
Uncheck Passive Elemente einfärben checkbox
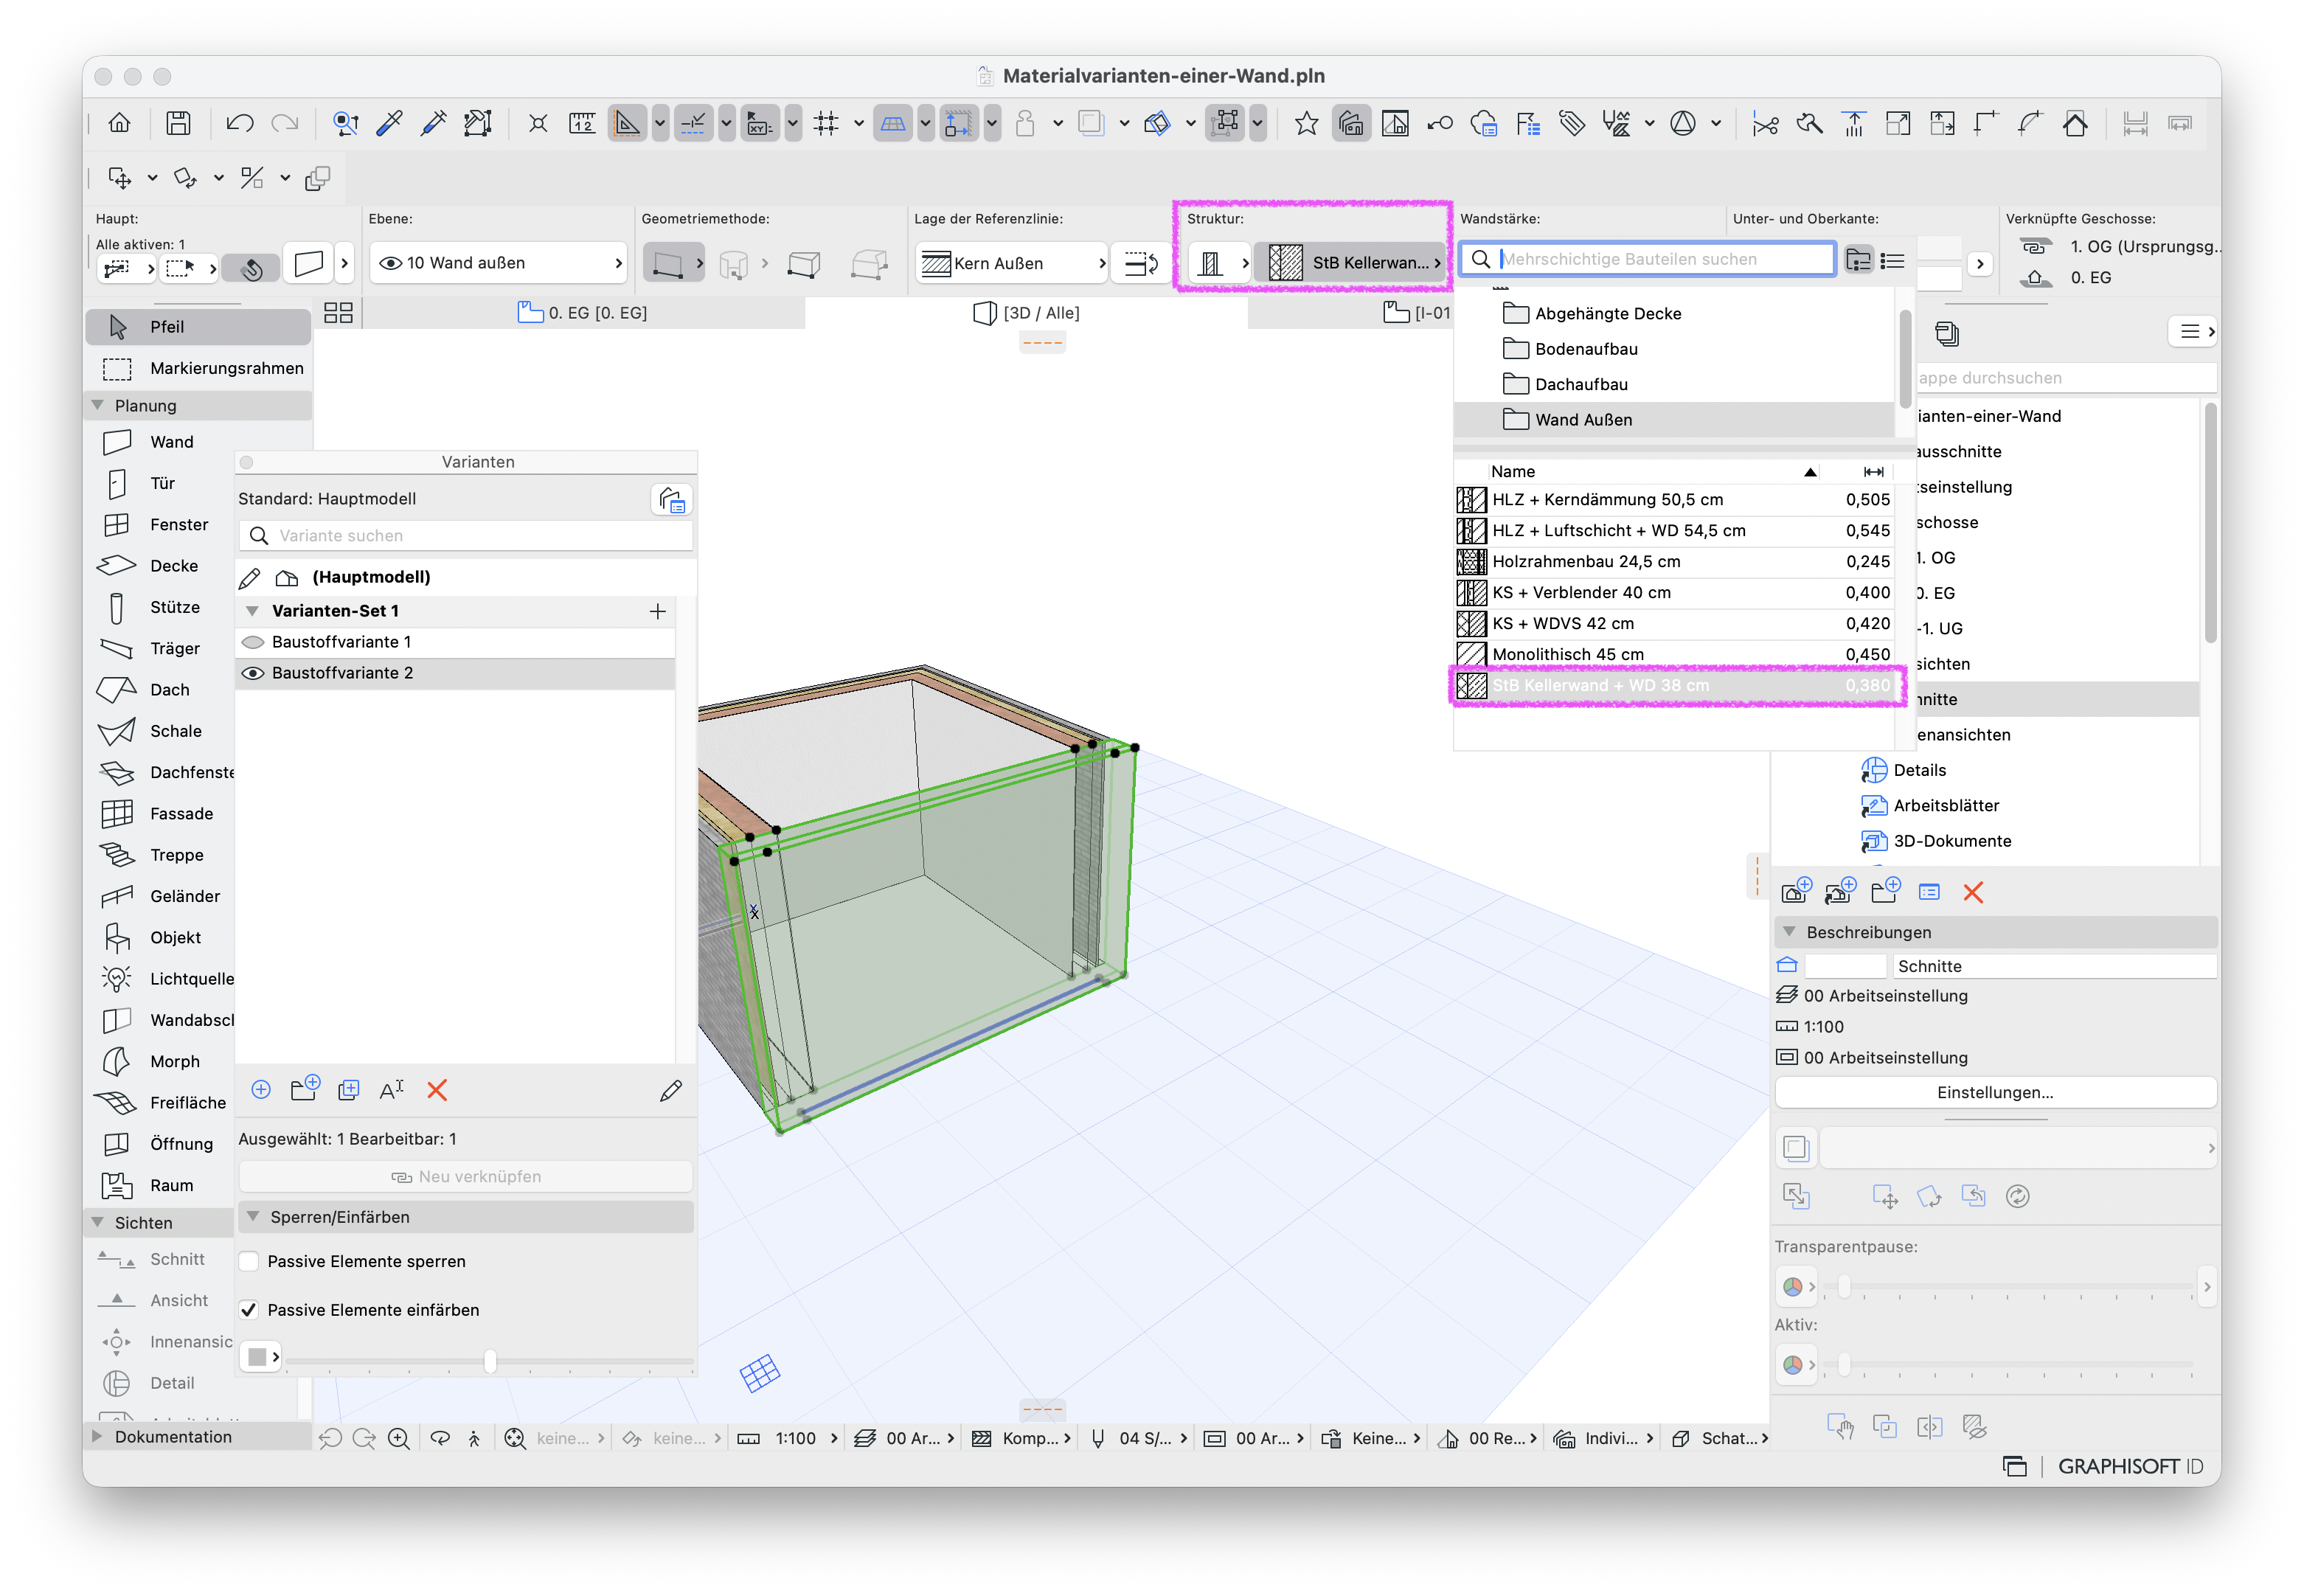[249, 1310]
